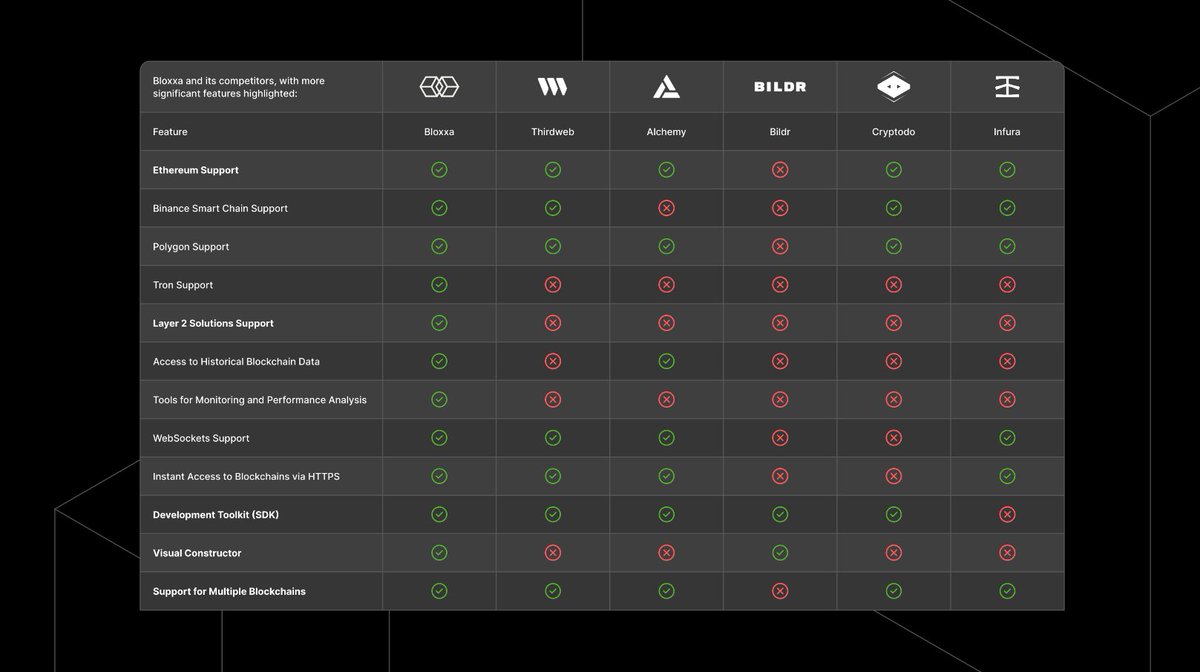Click the Development Toolkit (SDK) label
This screenshot has height=672, width=1200.
(216, 514)
